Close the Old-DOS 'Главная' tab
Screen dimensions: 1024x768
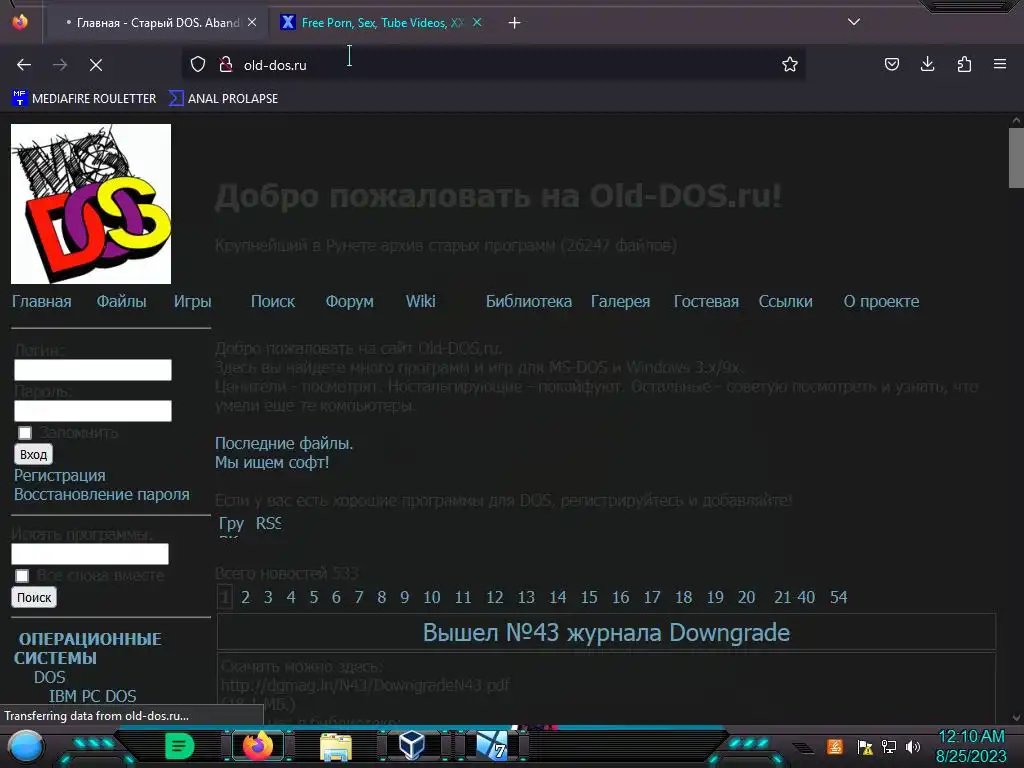252,22
